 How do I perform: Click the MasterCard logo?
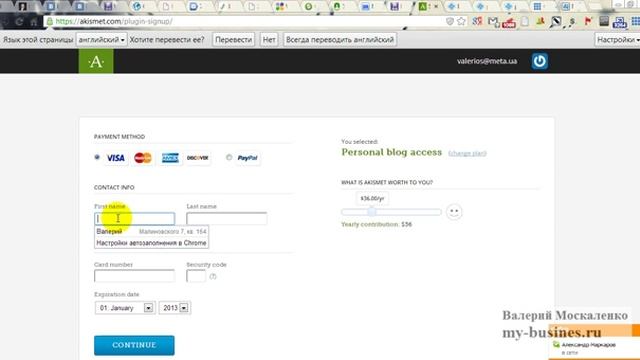coord(143,158)
